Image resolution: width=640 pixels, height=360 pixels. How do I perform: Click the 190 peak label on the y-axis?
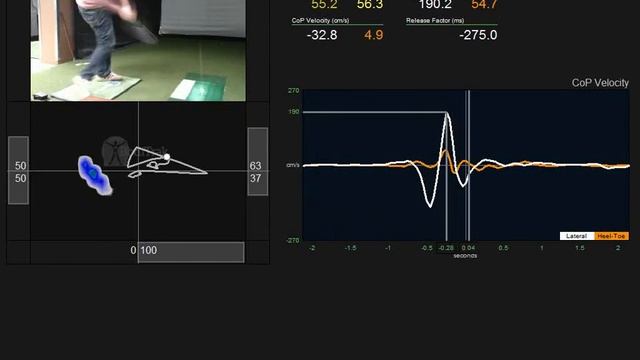(x=293, y=112)
